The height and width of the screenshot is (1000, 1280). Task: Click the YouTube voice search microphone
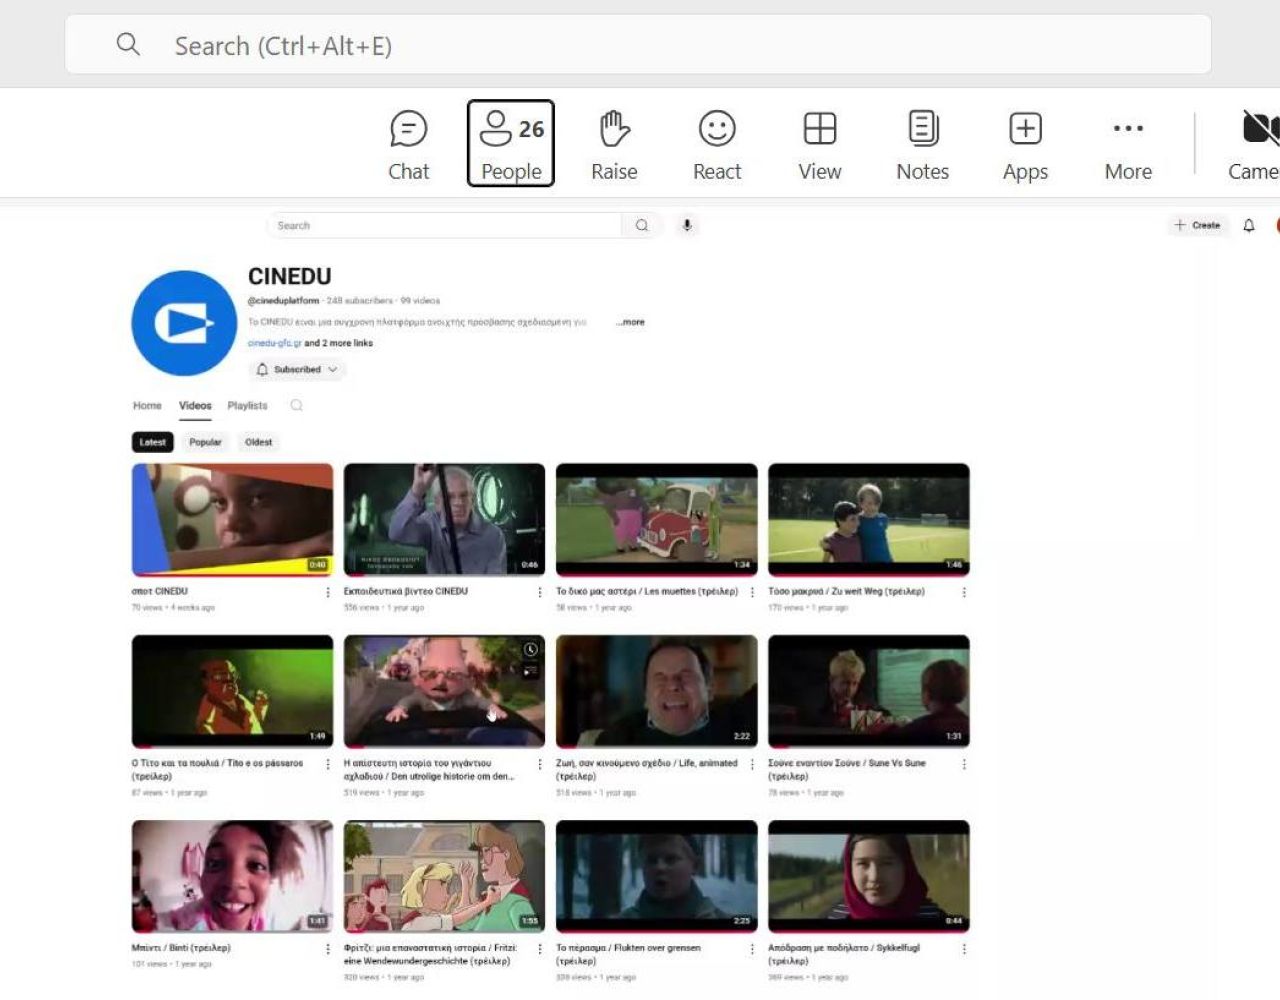point(687,226)
